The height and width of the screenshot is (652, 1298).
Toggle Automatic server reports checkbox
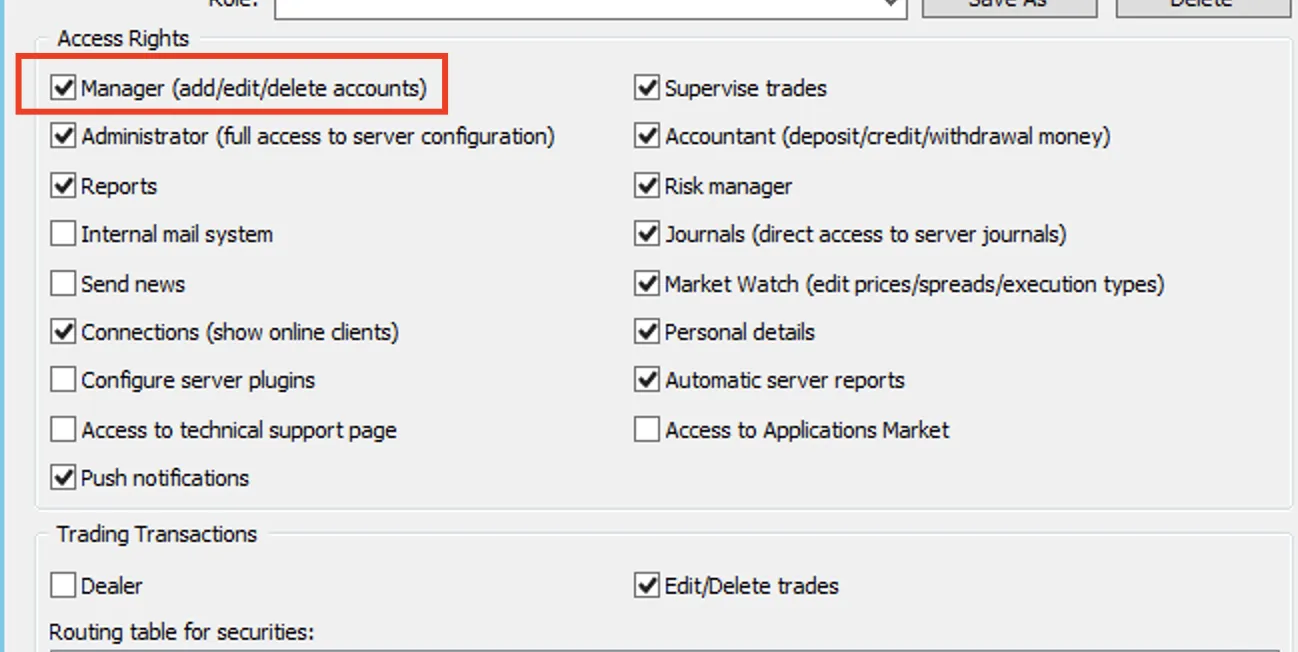coord(647,380)
